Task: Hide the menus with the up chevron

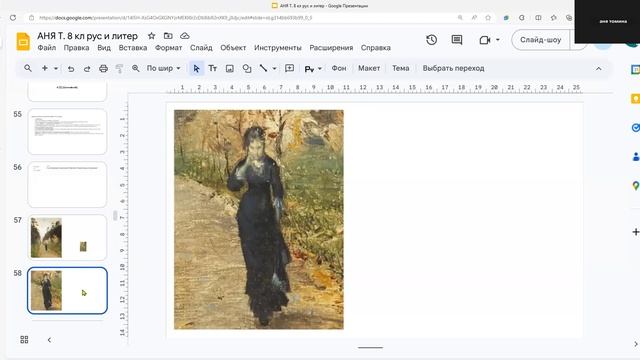Action: coord(598,69)
